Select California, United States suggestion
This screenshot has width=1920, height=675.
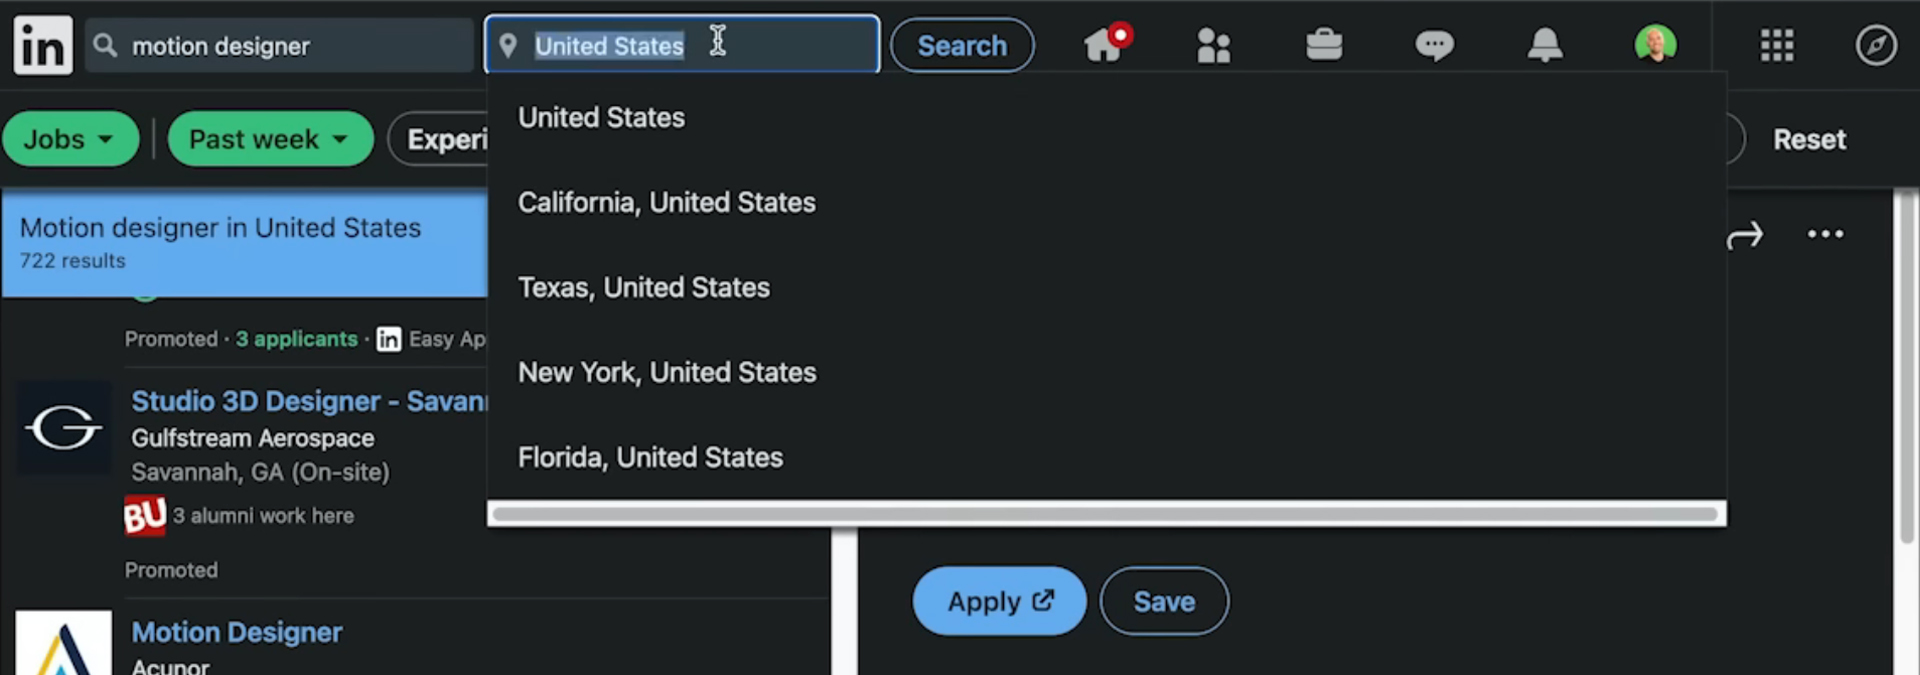click(667, 202)
